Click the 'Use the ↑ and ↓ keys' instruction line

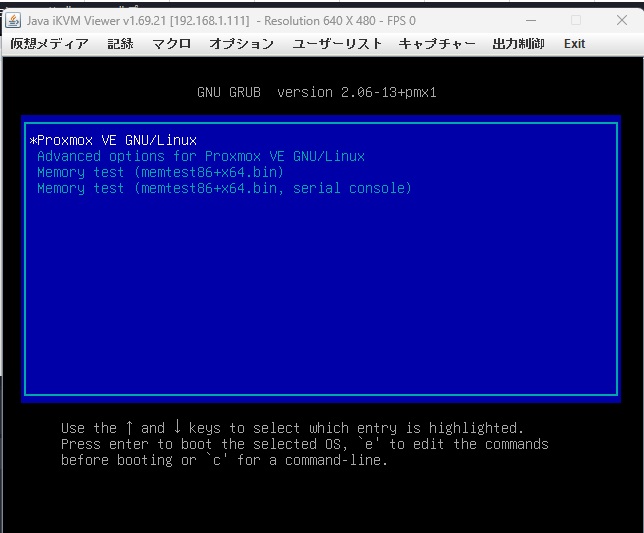click(x=292, y=428)
